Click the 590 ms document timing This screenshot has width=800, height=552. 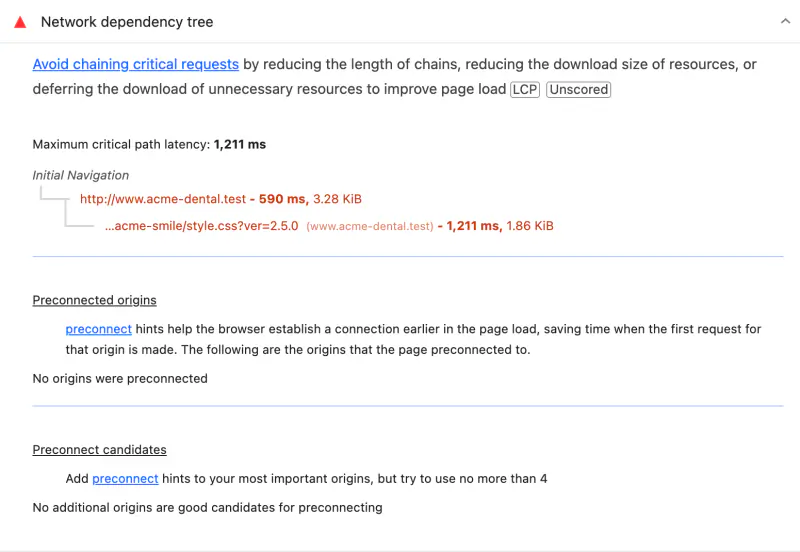[283, 199]
